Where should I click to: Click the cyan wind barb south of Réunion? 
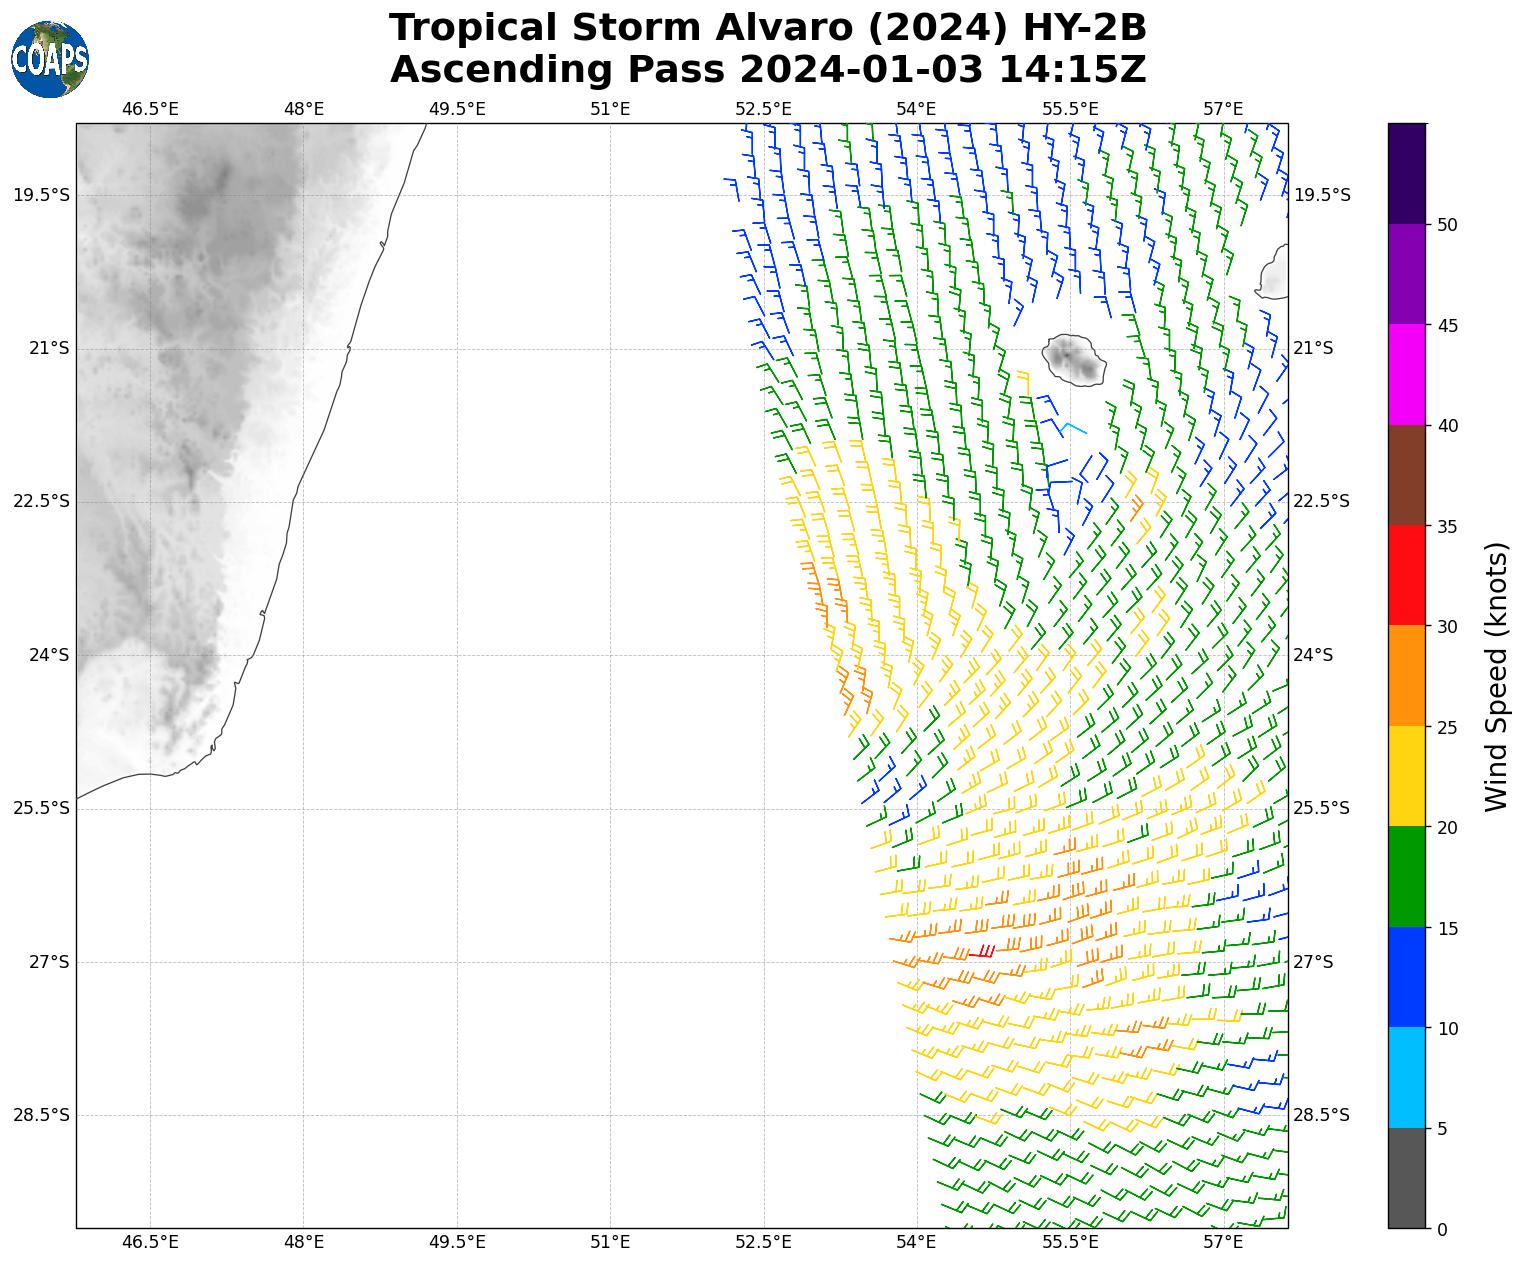(x=1073, y=428)
